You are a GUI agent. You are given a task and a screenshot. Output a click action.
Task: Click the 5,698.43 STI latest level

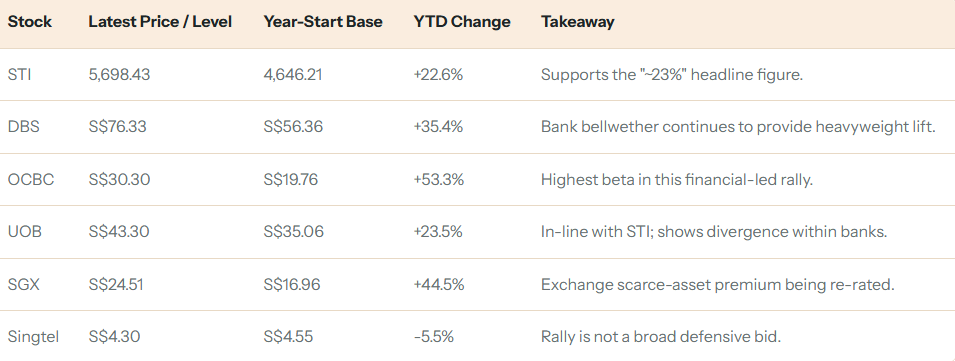119,75
